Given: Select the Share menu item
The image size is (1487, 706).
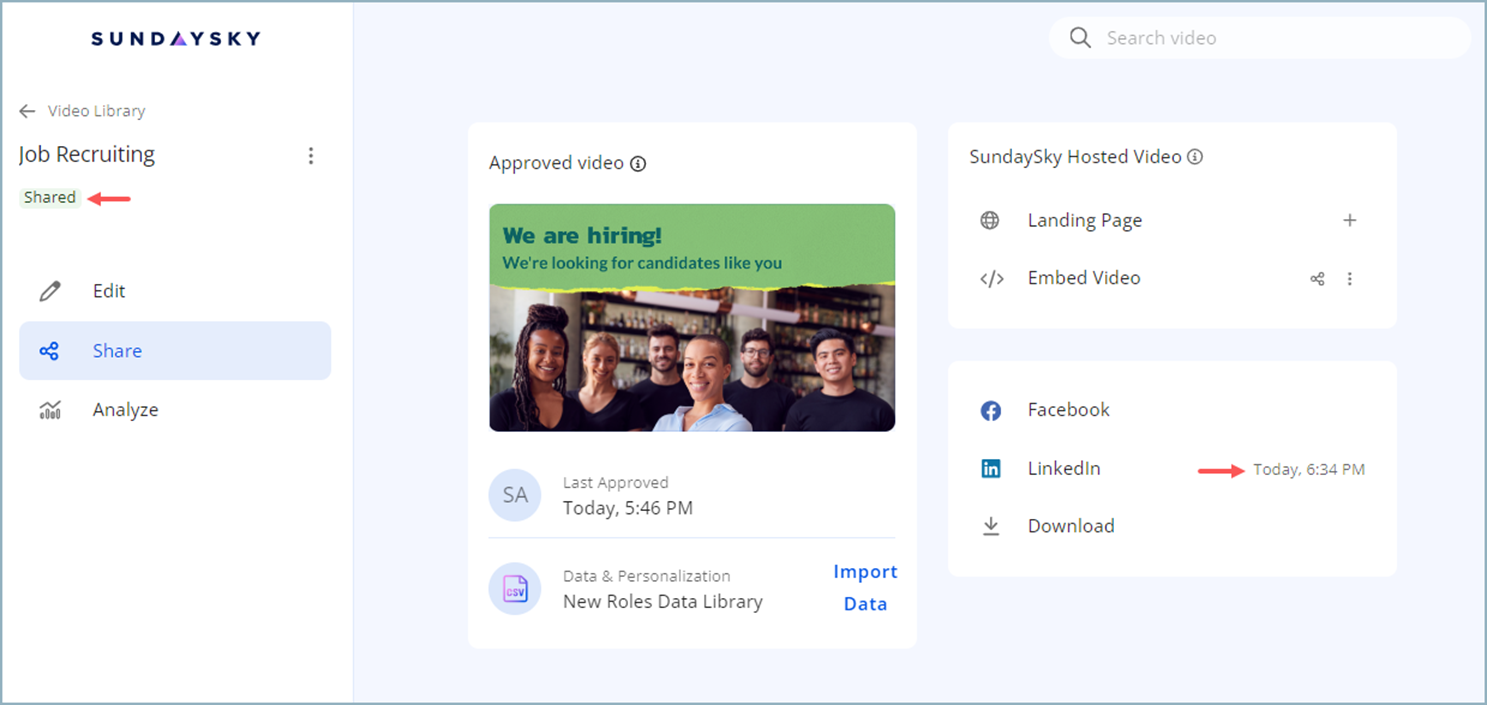Looking at the screenshot, I should 175,351.
